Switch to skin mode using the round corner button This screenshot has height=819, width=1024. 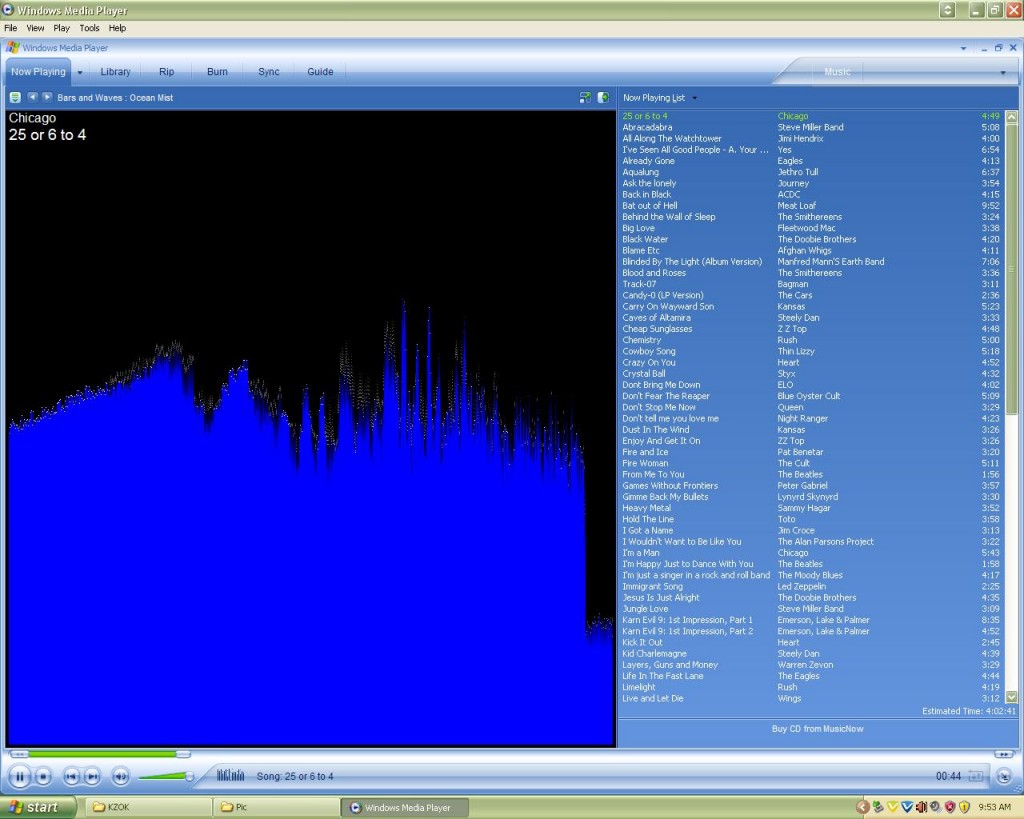[1004, 776]
